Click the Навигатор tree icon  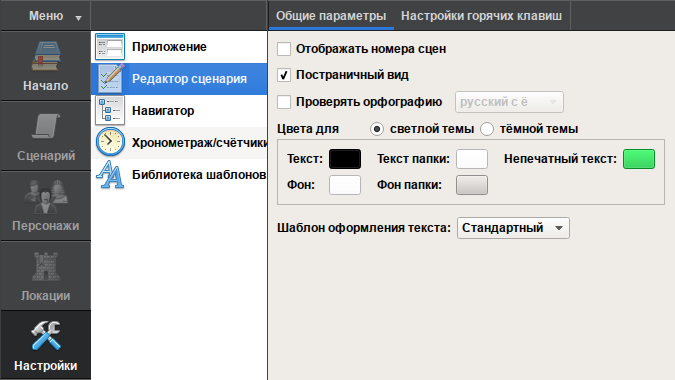click(x=110, y=111)
